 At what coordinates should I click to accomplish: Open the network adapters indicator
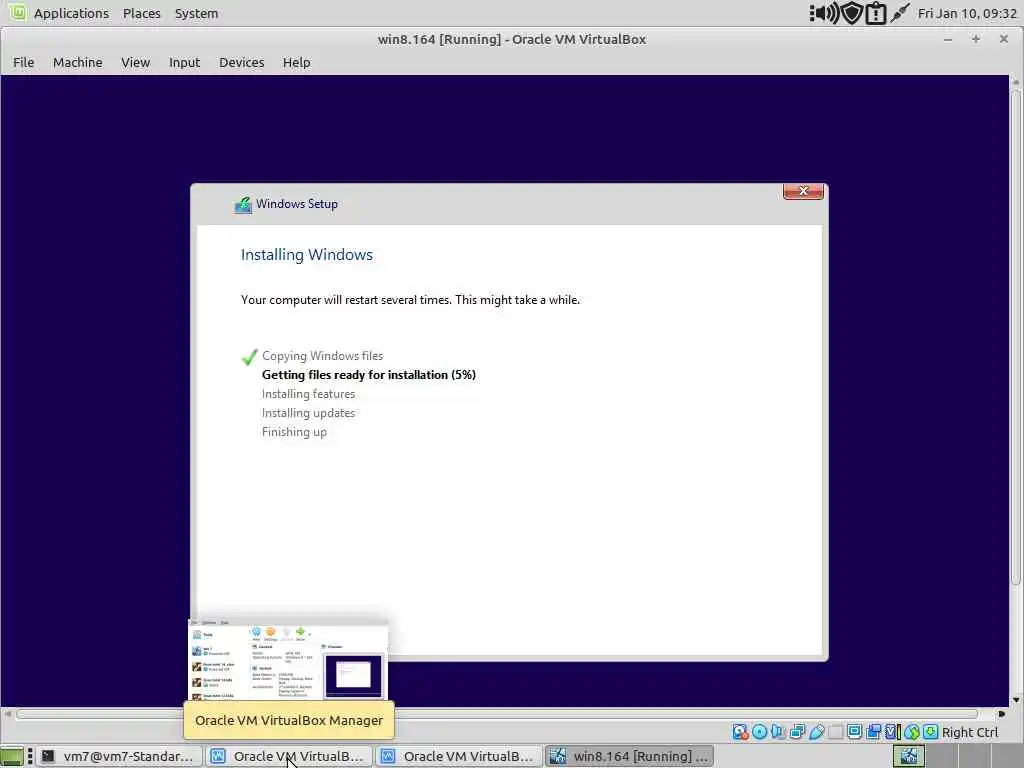tap(797, 731)
